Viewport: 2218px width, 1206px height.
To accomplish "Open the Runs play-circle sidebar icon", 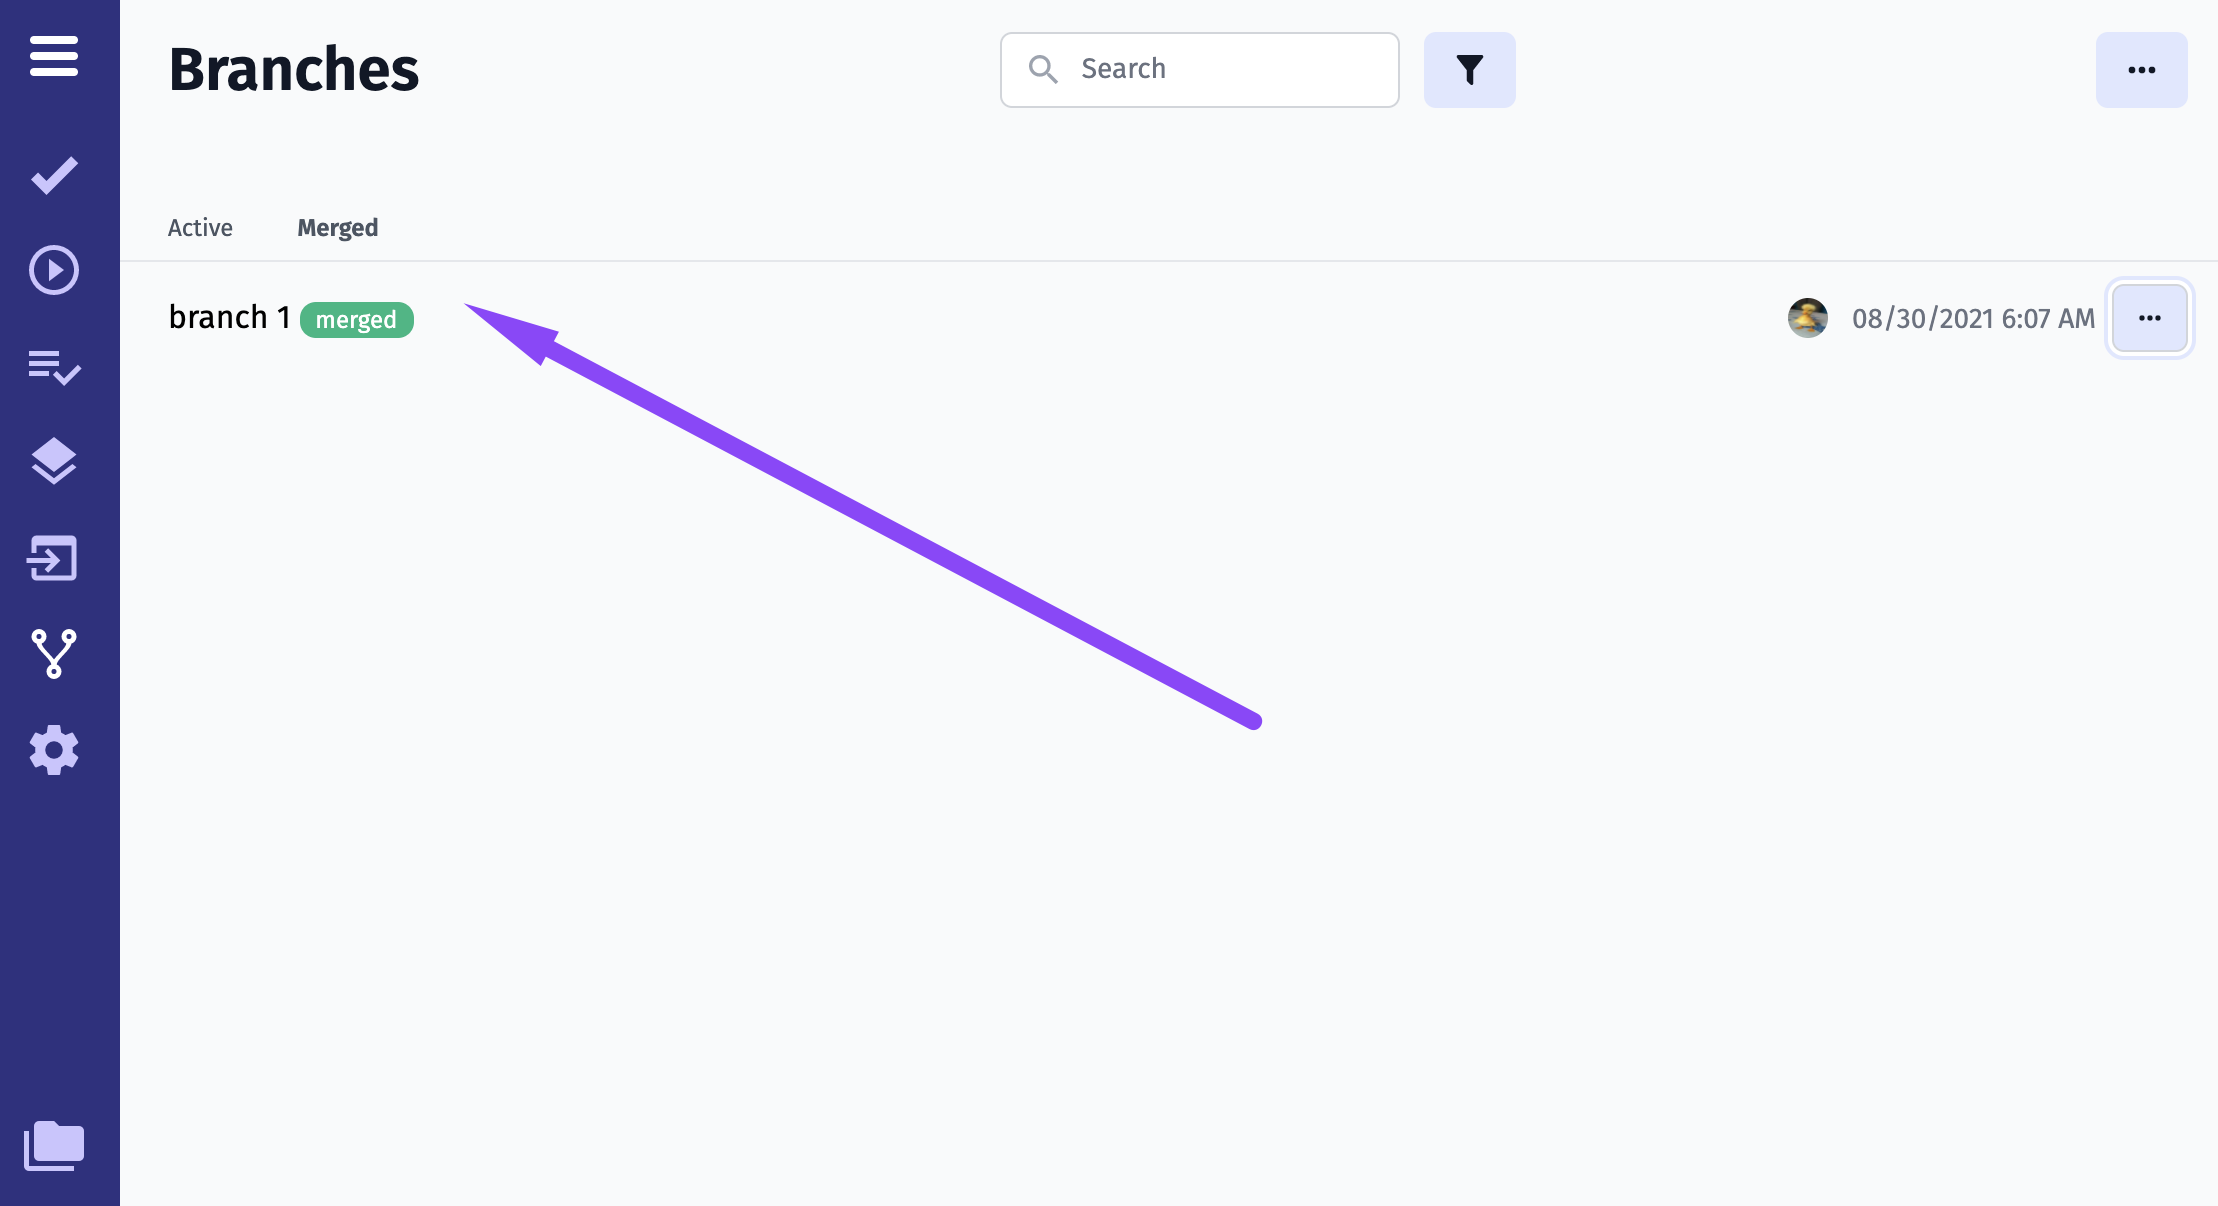I will point(54,270).
